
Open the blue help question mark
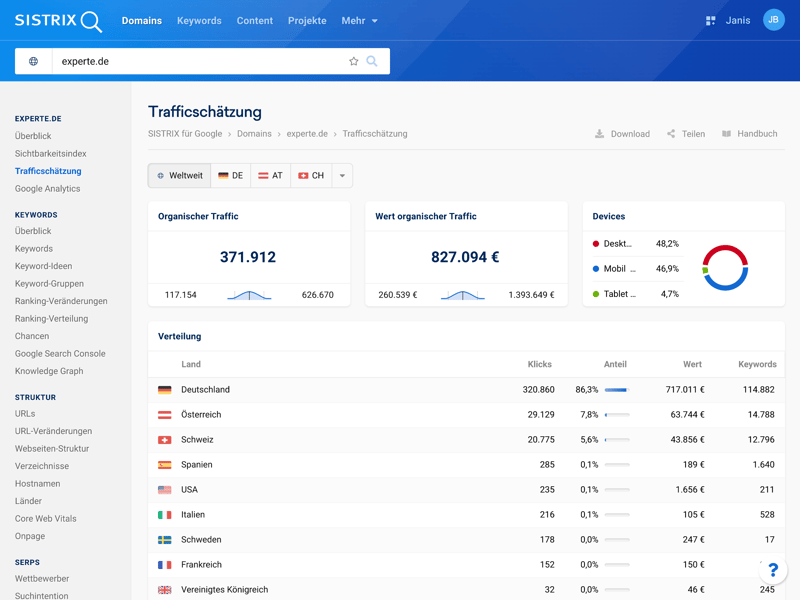[772, 570]
